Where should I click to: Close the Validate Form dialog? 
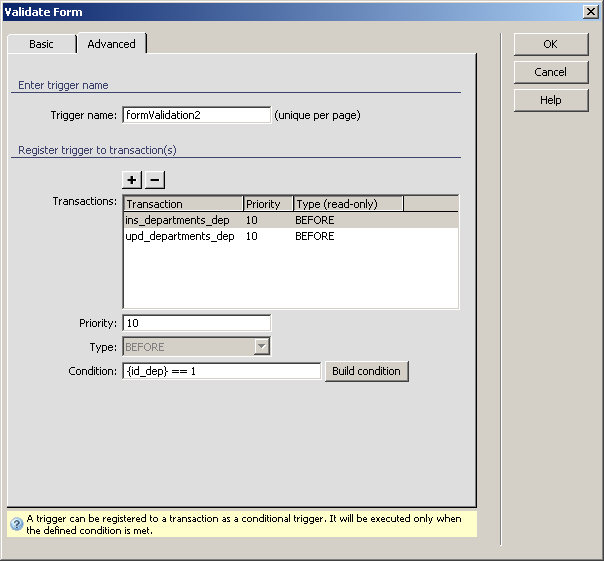(x=590, y=11)
